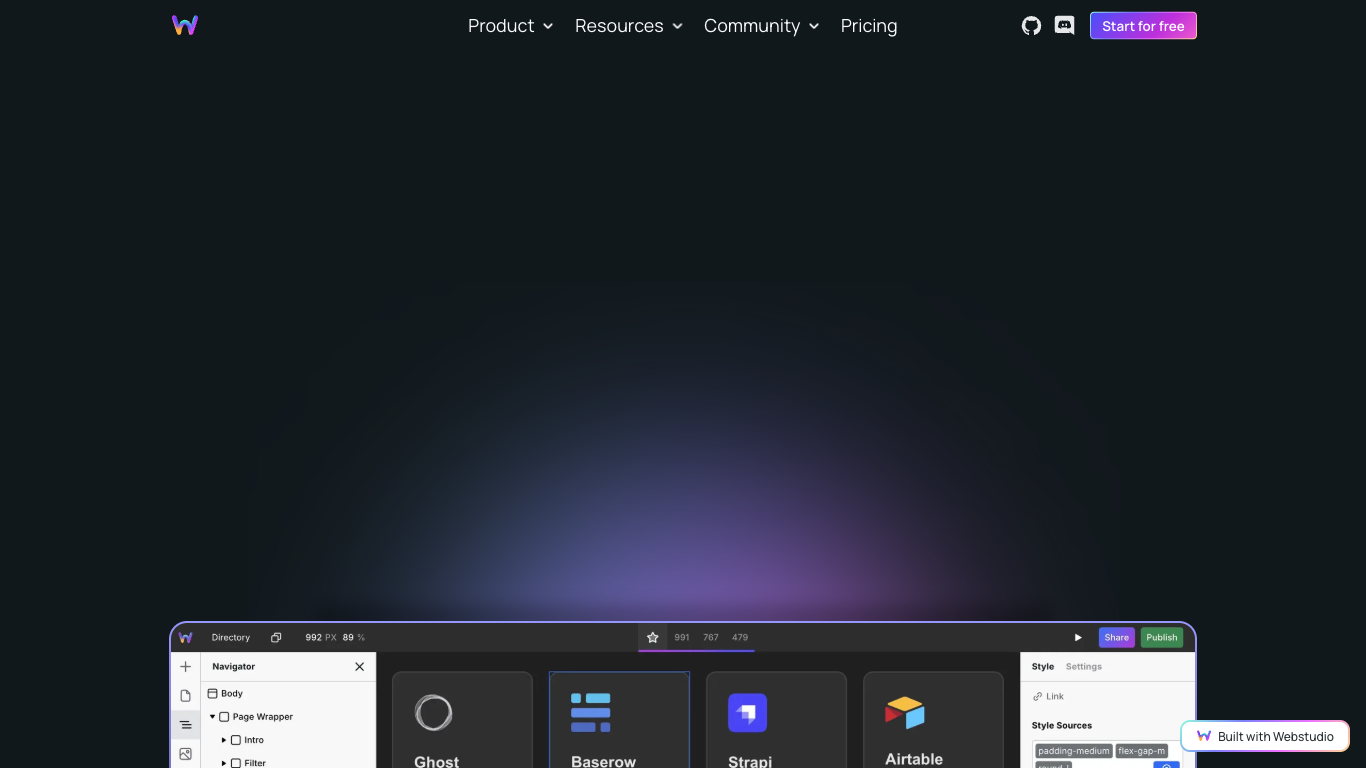Collapse the Page Wrapper tree node
Screen dimensions: 1366x768
[213, 717]
